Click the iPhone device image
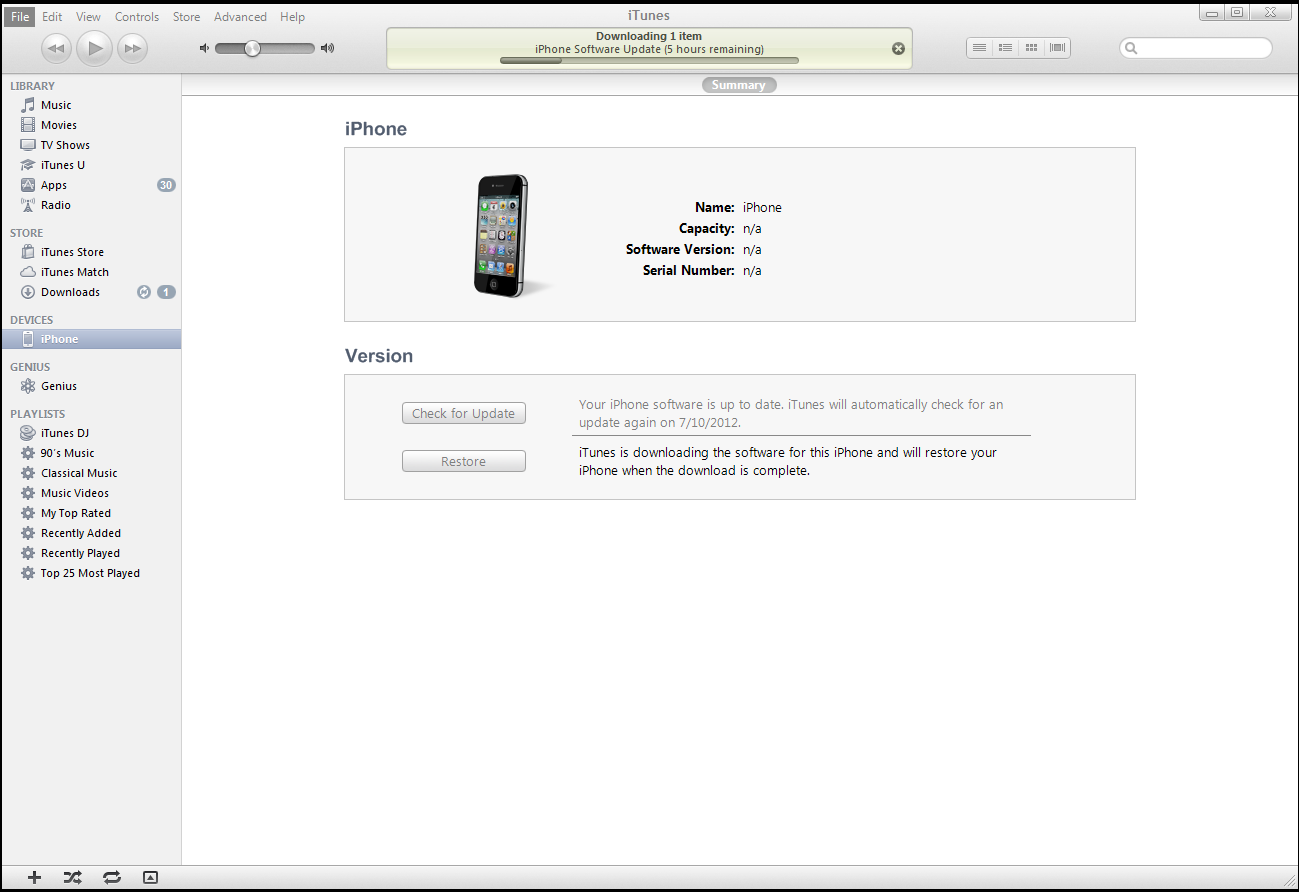The width and height of the screenshot is (1299, 892). [502, 236]
